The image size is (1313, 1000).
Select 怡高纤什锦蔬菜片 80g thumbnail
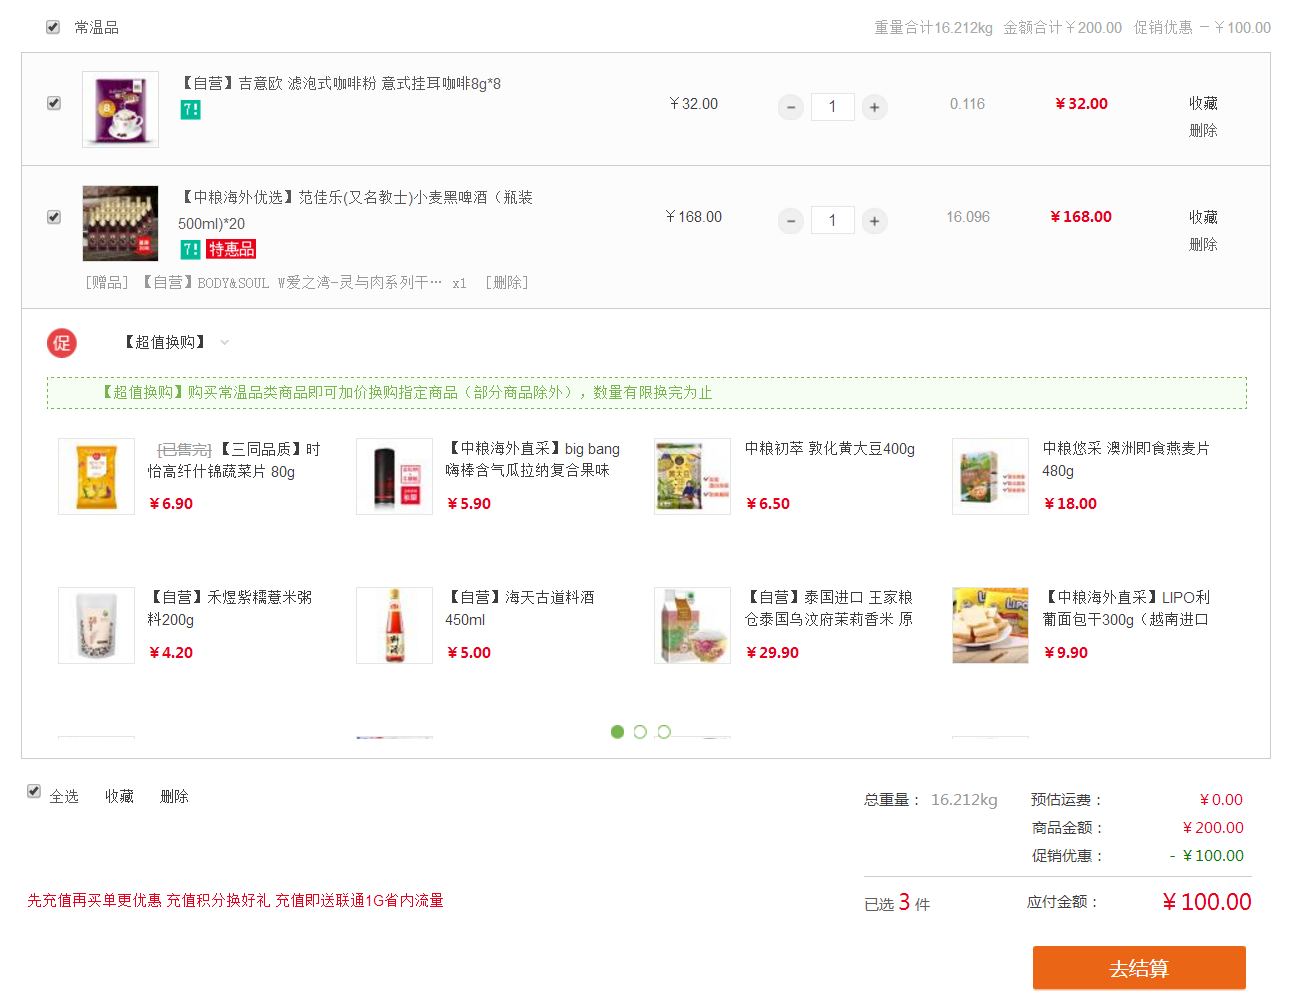point(96,476)
